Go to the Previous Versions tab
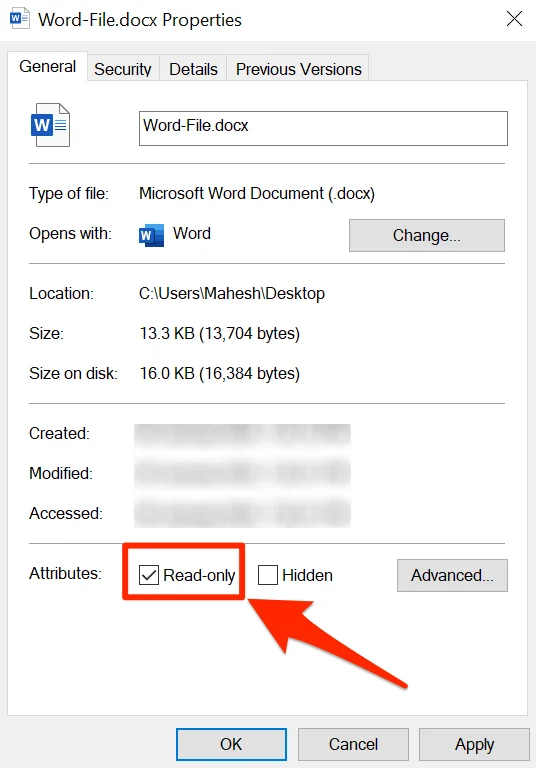The width and height of the screenshot is (536, 768). pos(298,69)
